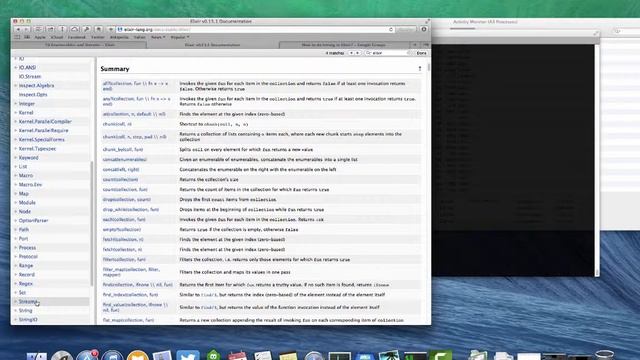
Task: Open the Top Sites grid icon
Action: pos(27,37)
